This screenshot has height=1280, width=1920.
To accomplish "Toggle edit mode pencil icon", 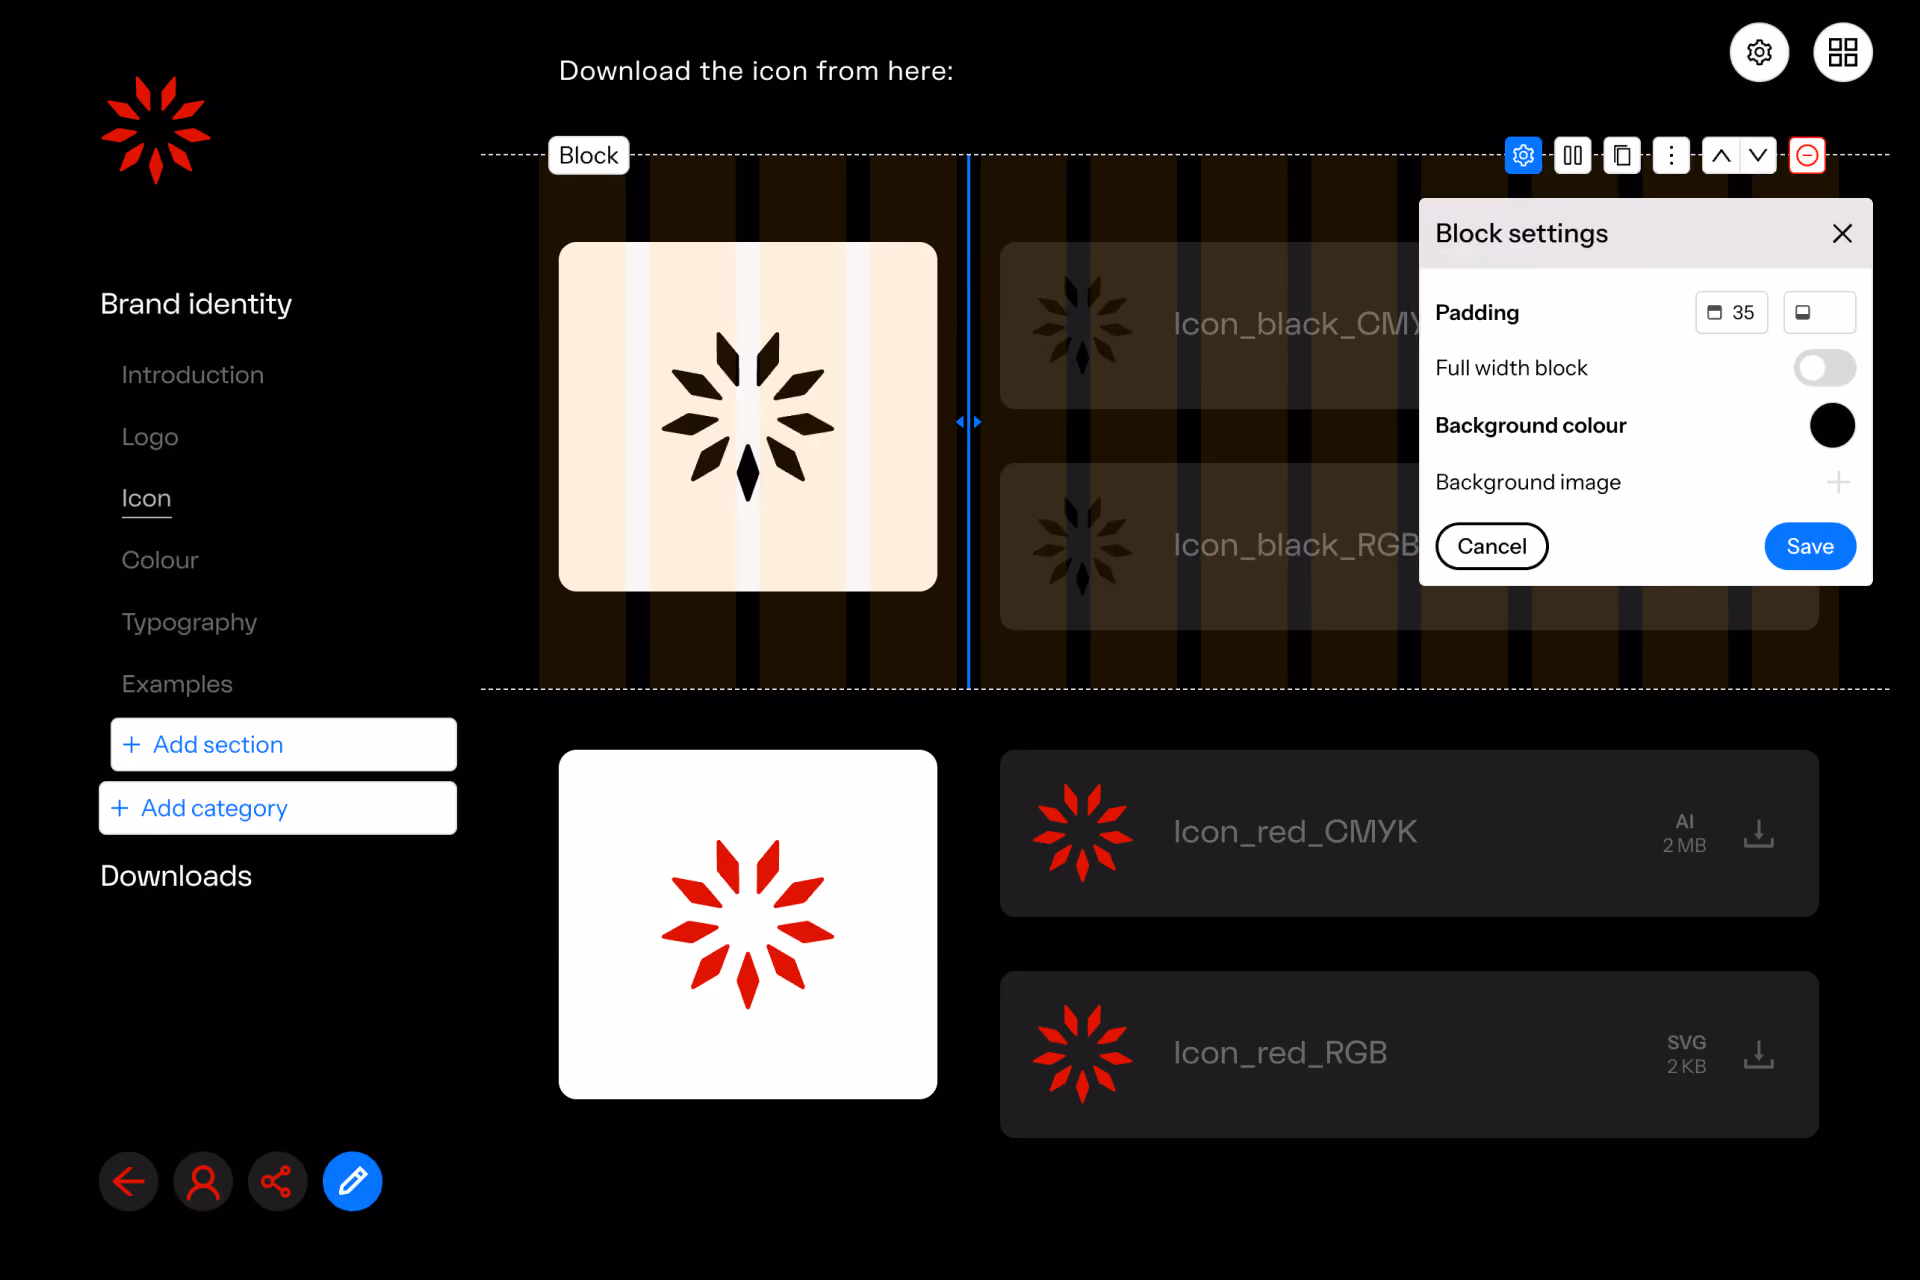I will click(352, 1182).
